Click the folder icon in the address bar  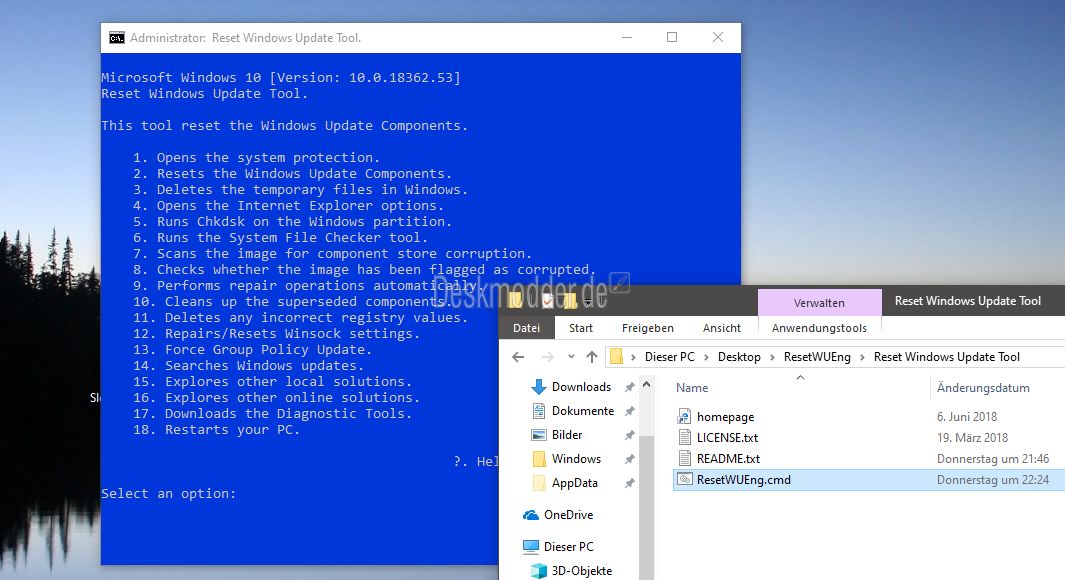[616, 357]
